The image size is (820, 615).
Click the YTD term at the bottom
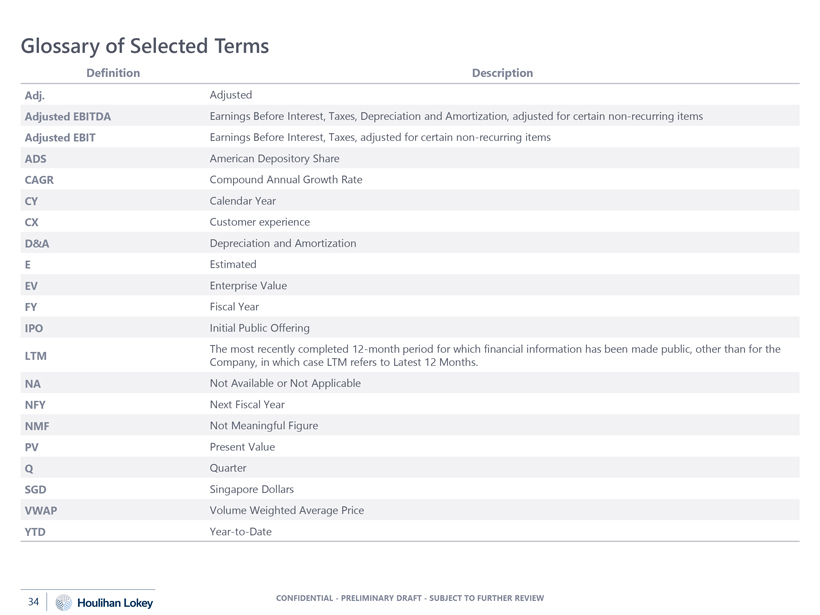tap(35, 532)
